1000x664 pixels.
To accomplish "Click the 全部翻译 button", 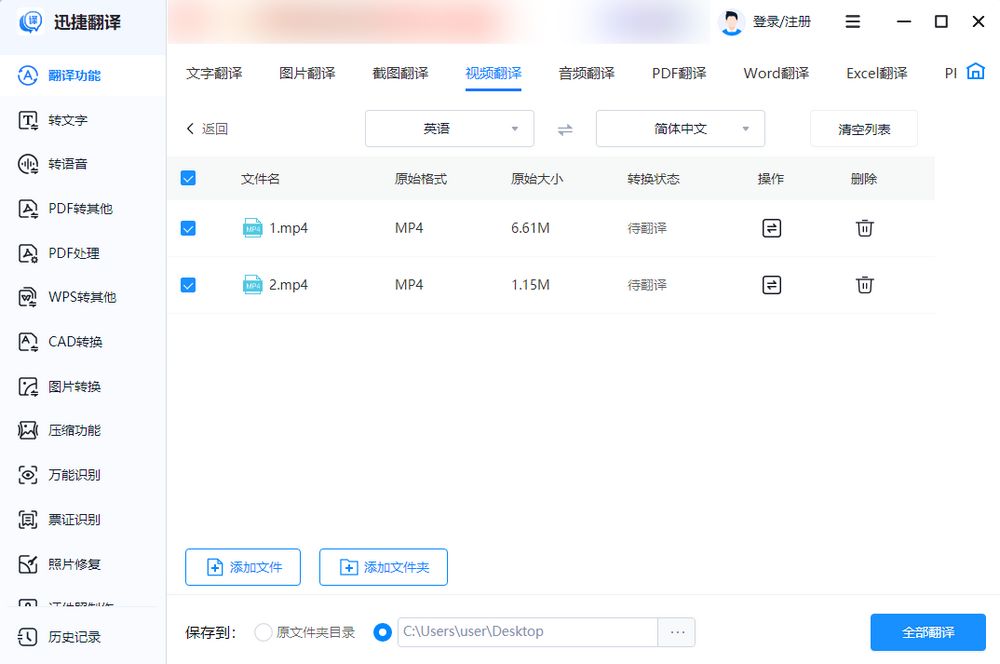I will [x=927, y=632].
